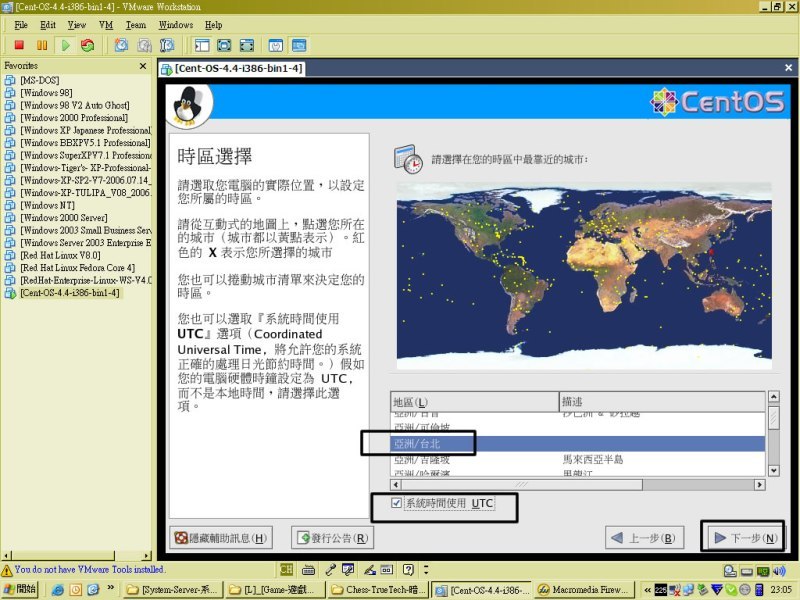This screenshot has height=600, width=800.
Task: Select [Red Hat Linux Fedora Core 4]
Action: pos(78,268)
